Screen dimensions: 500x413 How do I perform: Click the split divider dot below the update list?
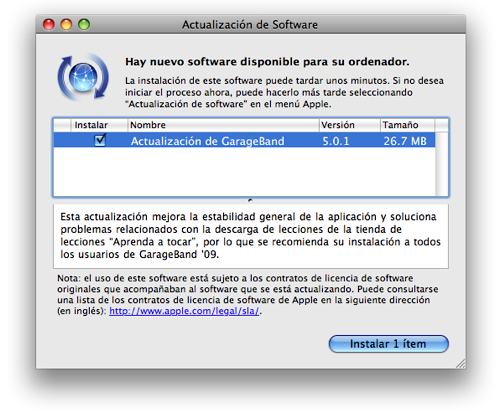click(x=250, y=201)
